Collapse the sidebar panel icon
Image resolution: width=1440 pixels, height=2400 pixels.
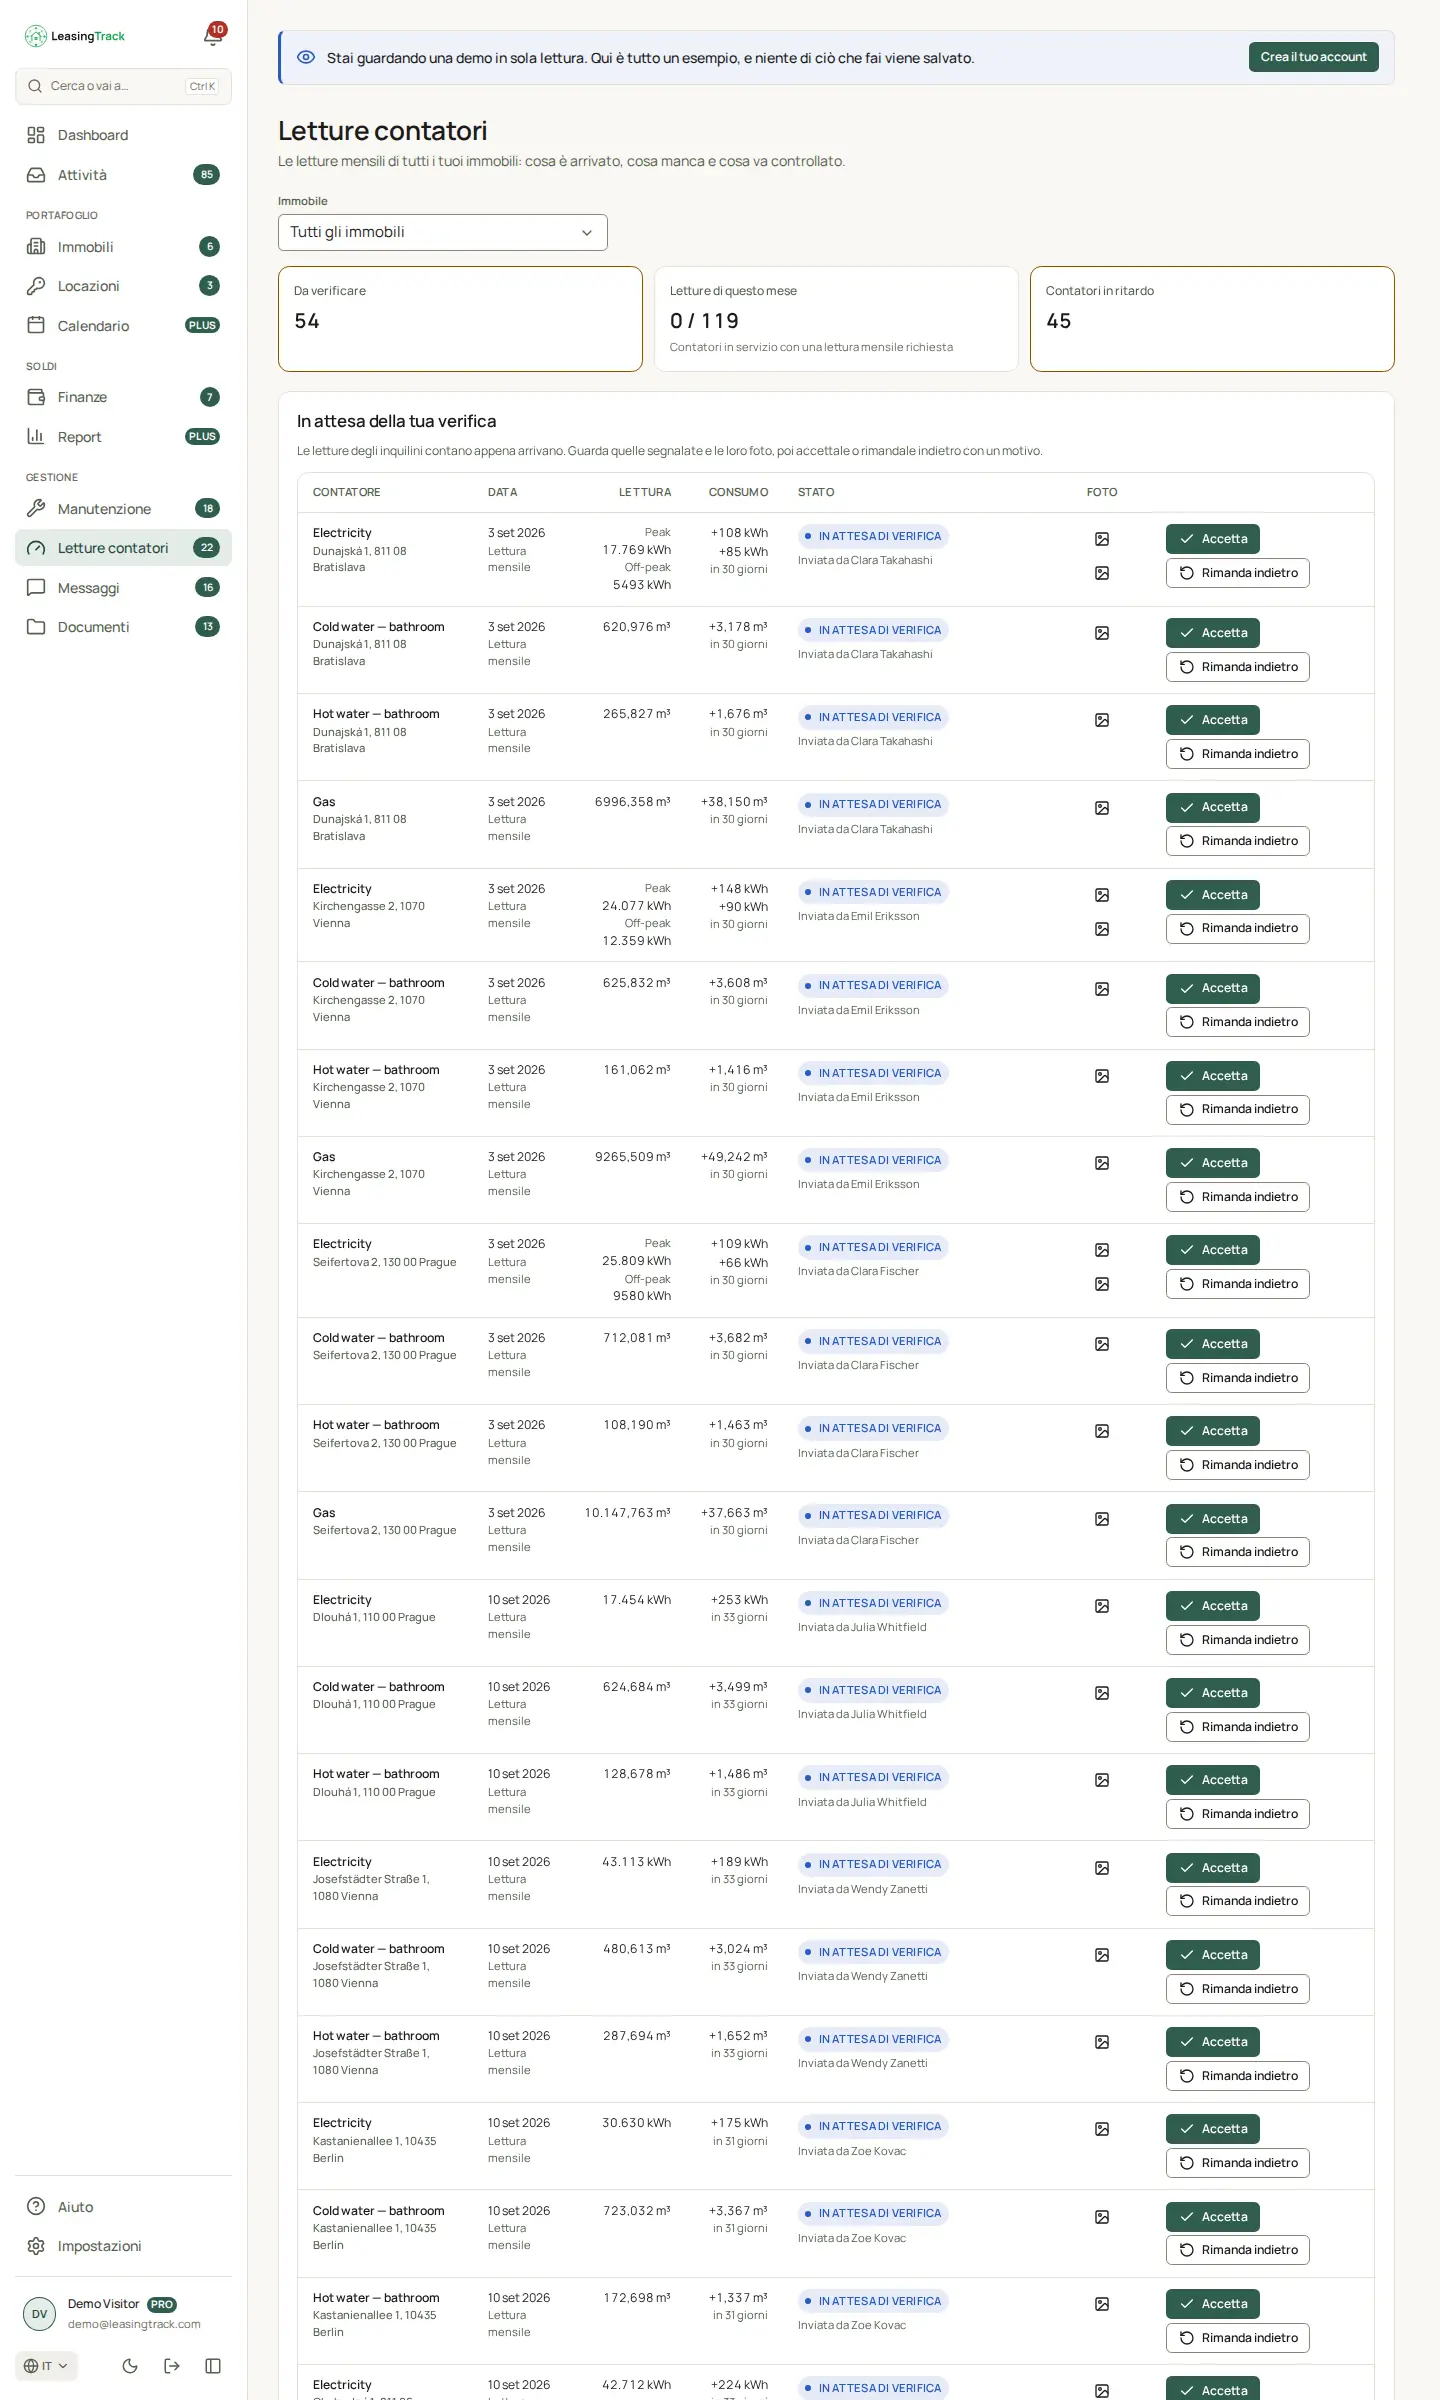pyautogui.click(x=213, y=2365)
